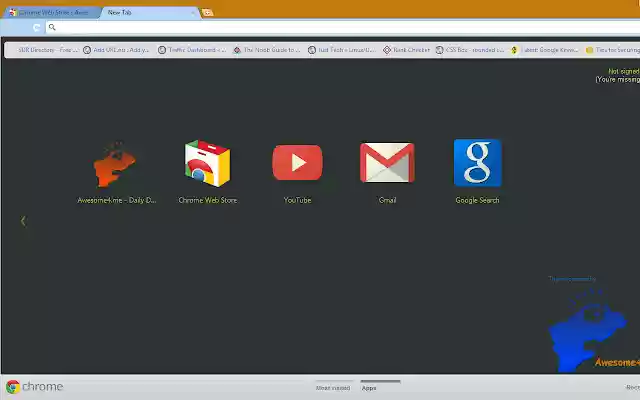Viewport: 640px width, 400px height.
Task: Open the Add URL bookmark
Action: coord(116,50)
